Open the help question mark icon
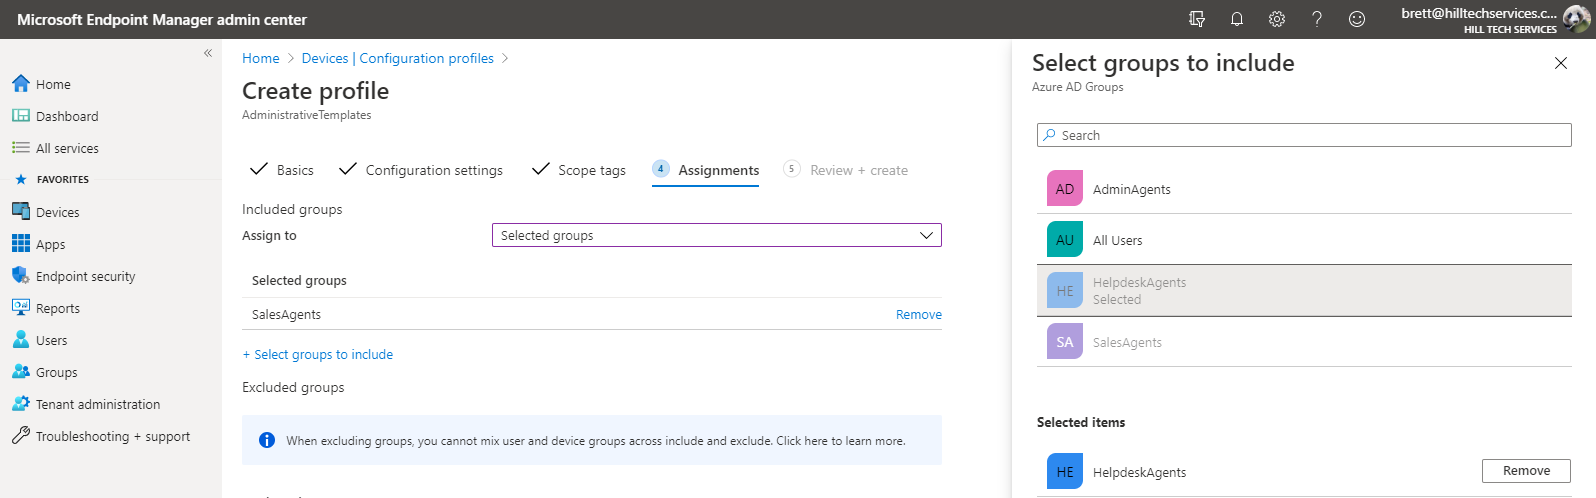Image resolution: width=1596 pixels, height=498 pixels. coord(1317,19)
